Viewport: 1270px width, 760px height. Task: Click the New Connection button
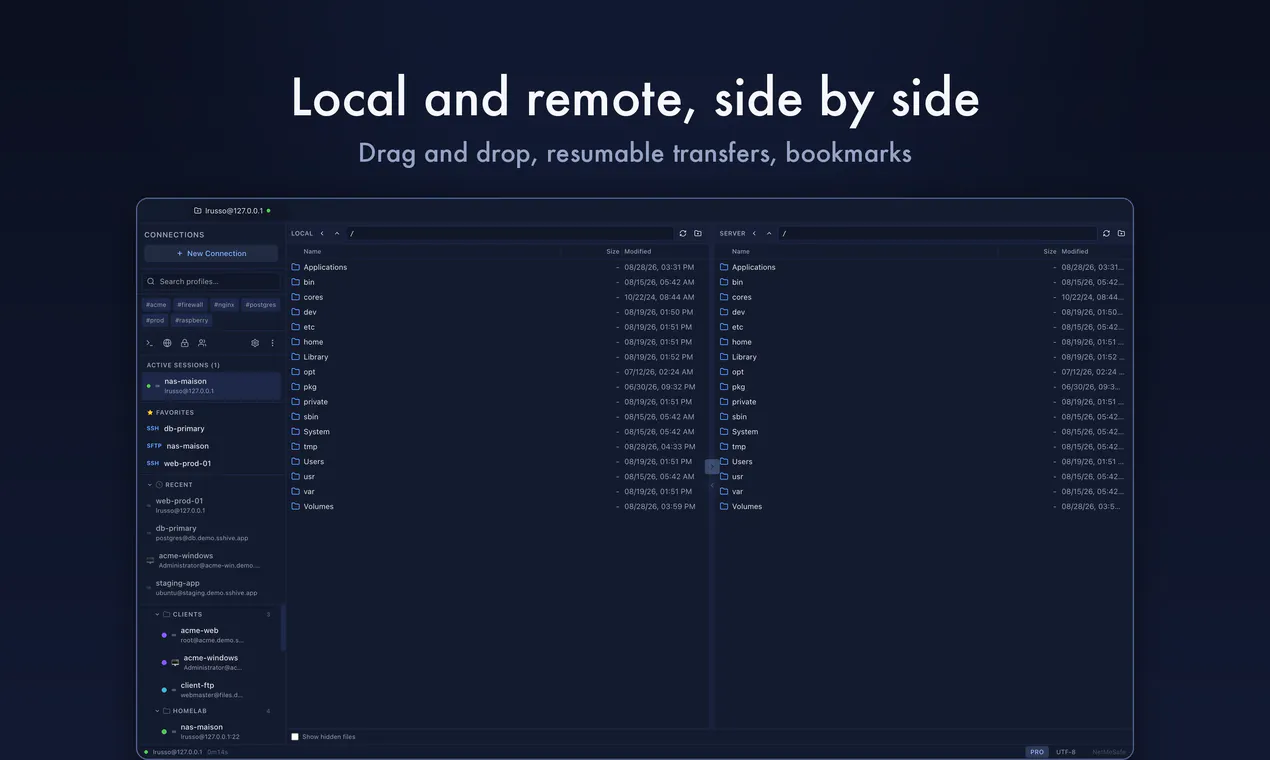(211, 254)
